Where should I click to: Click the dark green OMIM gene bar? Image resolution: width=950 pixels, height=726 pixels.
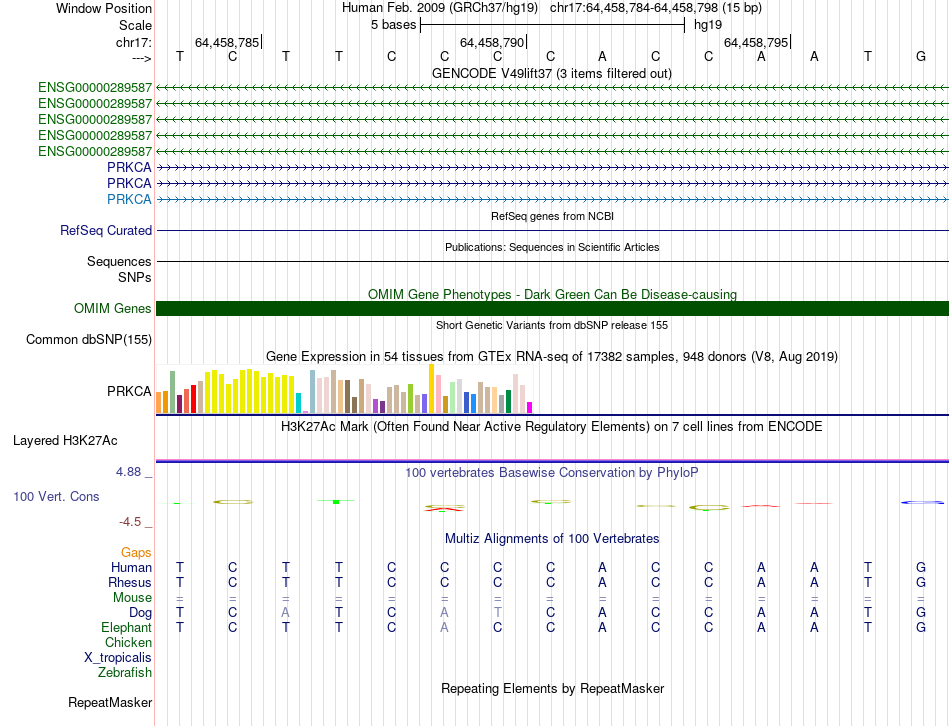(x=552, y=308)
